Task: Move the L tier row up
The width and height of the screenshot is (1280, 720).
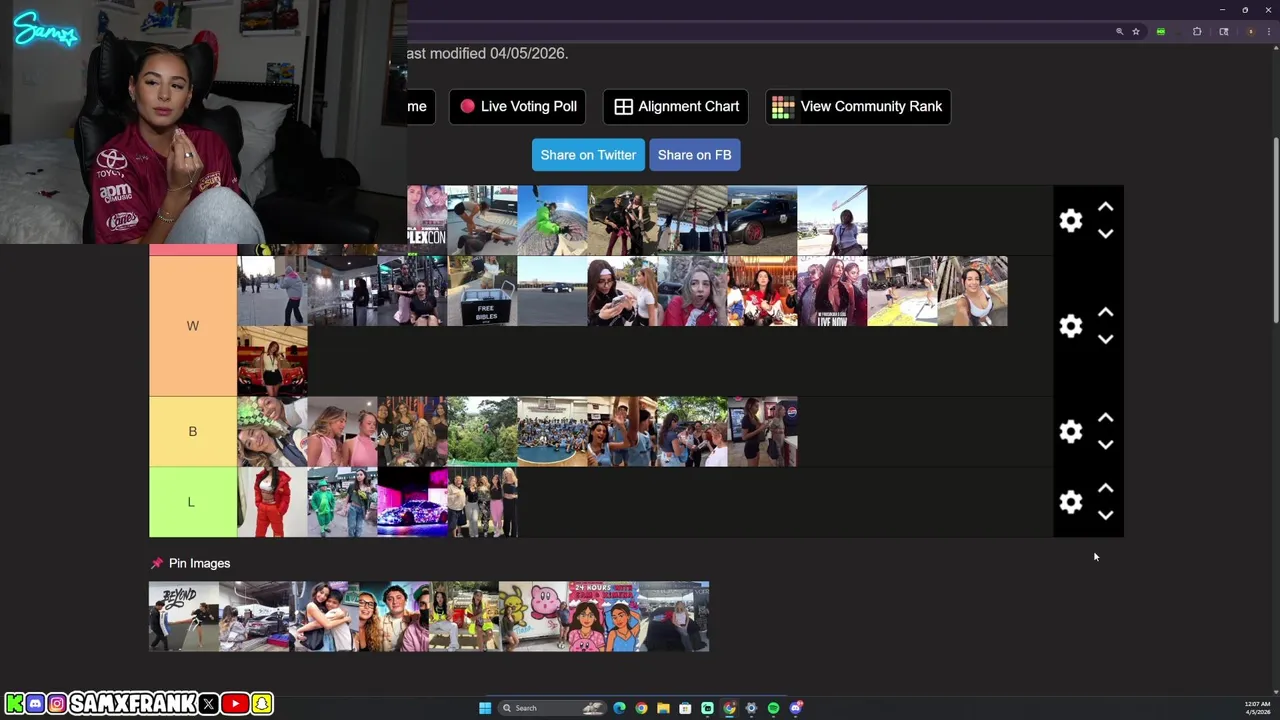Action: [1105, 489]
